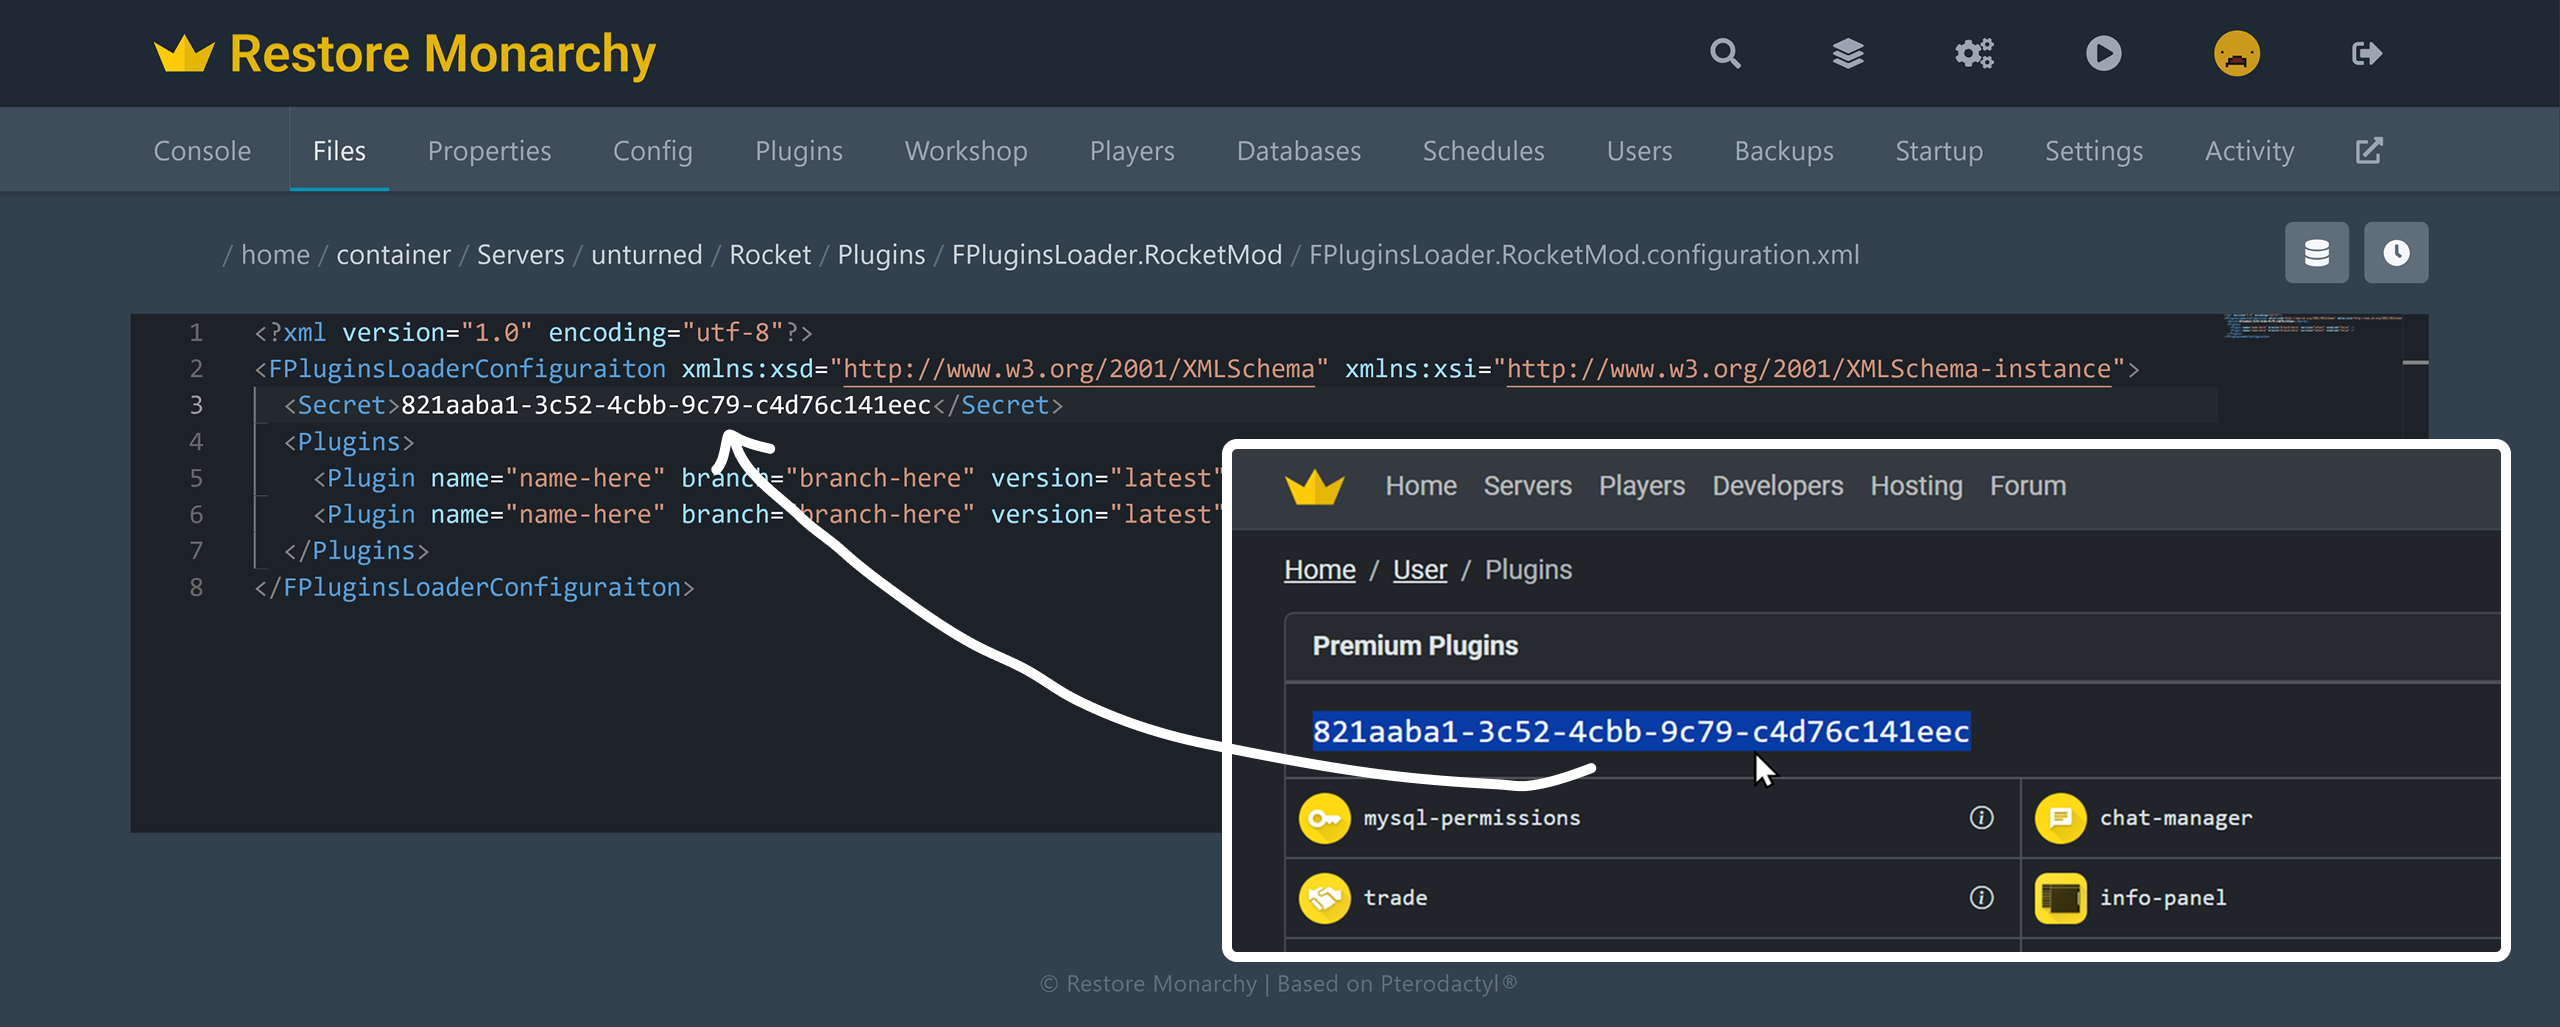Click the trade handshake icon
The image size is (2560, 1027).
point(1325,898)
